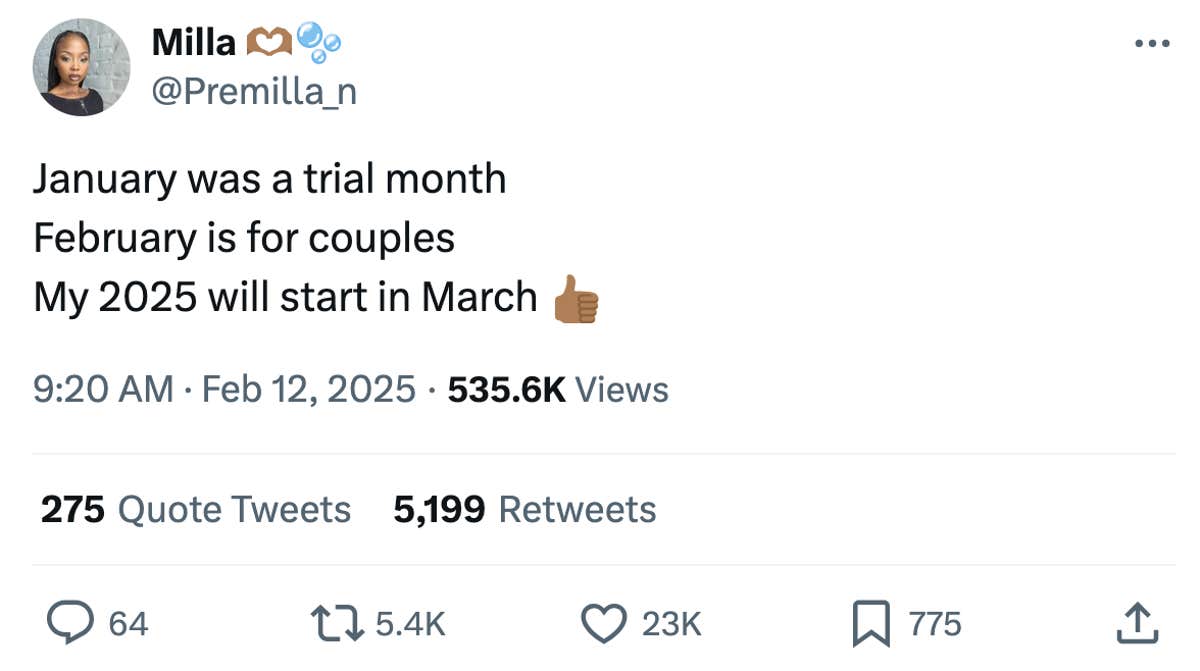Open Milla's profile picture
1200x671 pixels.
point(81,66)
